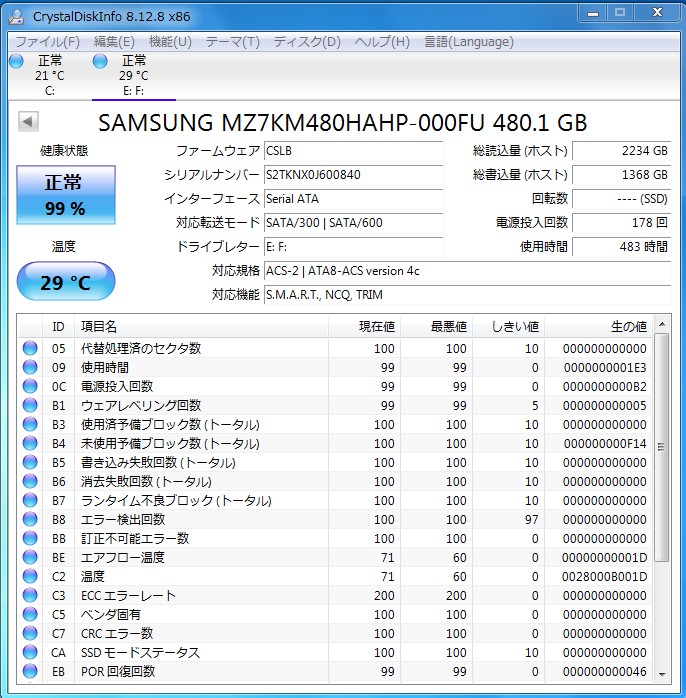Select the C: drive status orb

coord(16,62)
